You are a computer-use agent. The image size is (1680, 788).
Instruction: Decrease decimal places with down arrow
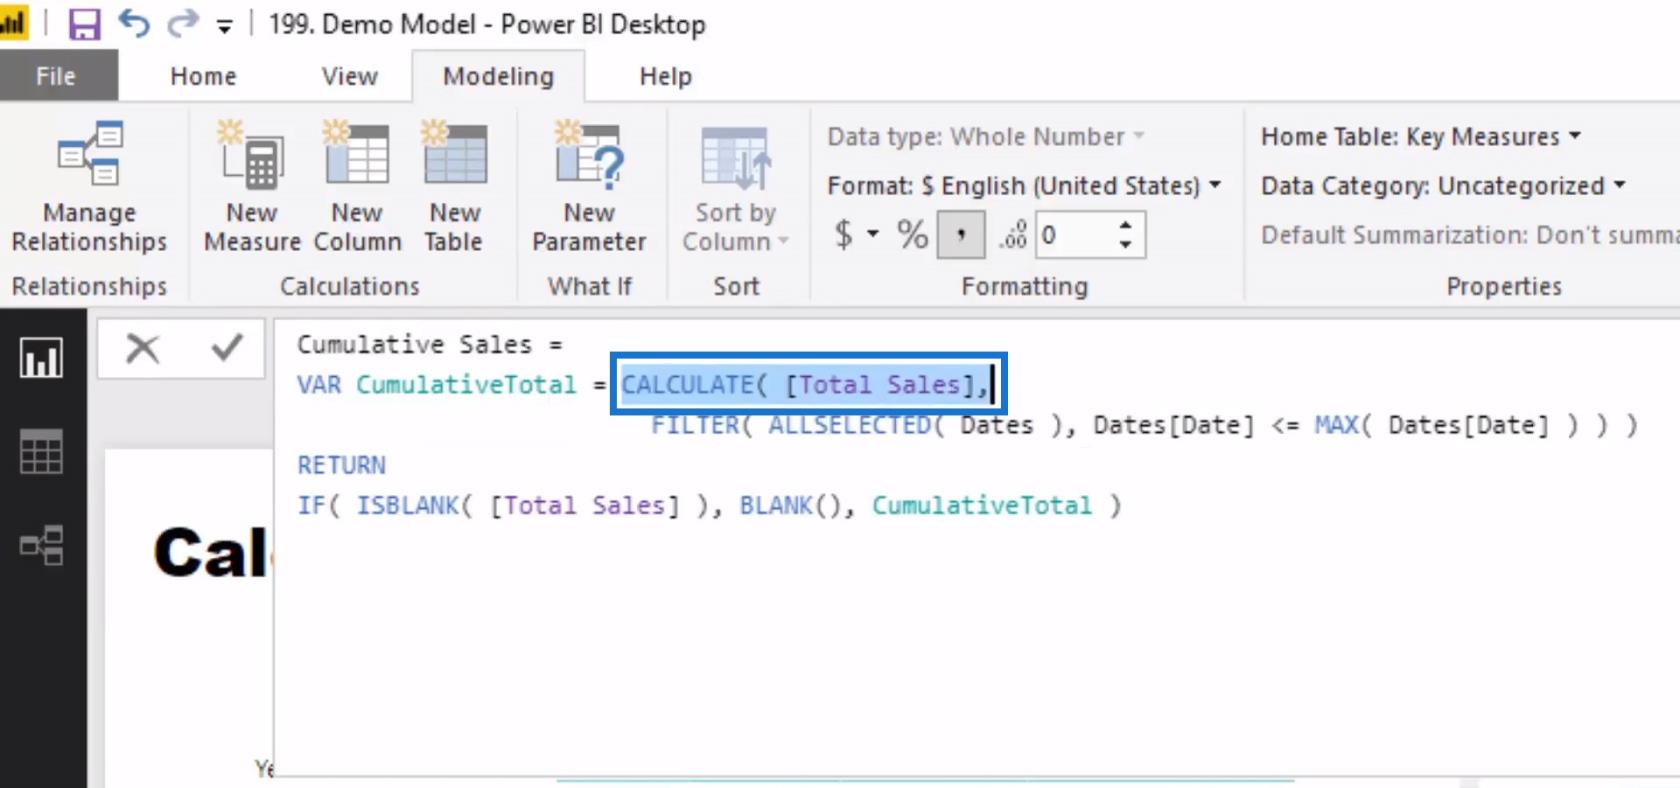click(1126, 245)
